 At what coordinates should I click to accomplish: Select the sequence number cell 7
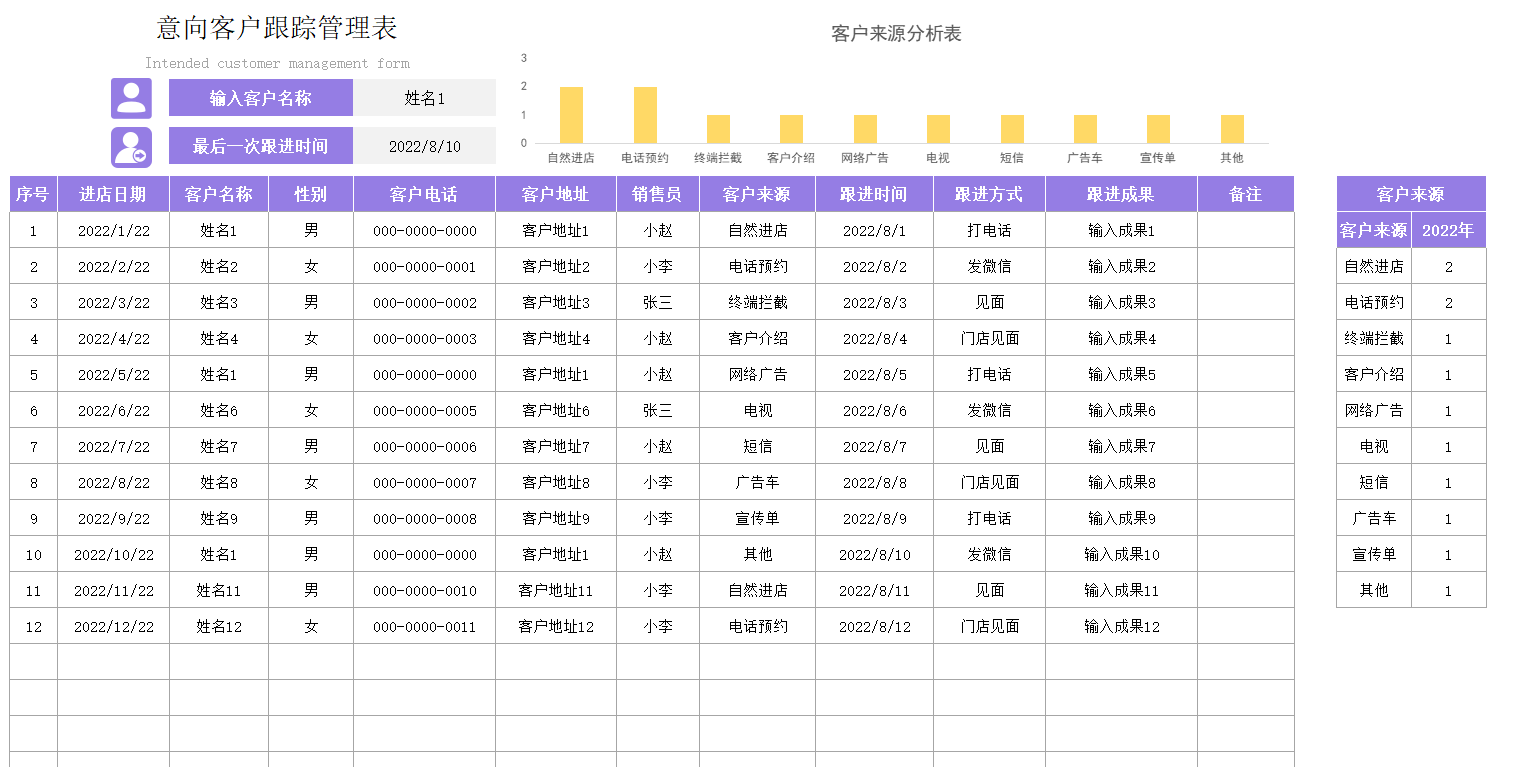click(33, 446)
